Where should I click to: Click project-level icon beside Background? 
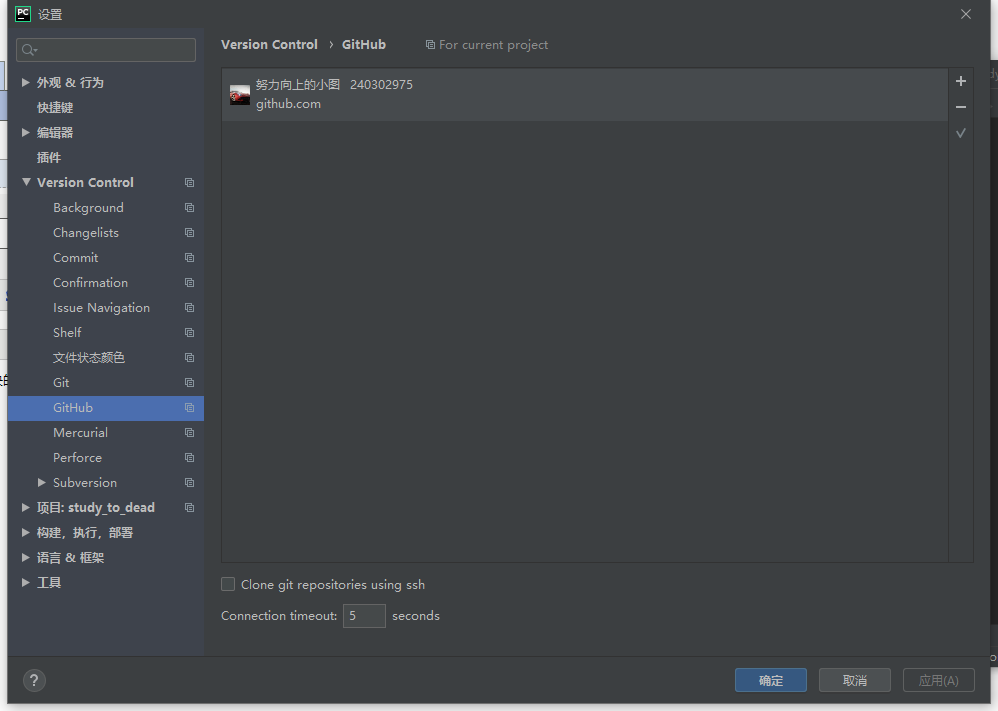click(x=189, y=208)
